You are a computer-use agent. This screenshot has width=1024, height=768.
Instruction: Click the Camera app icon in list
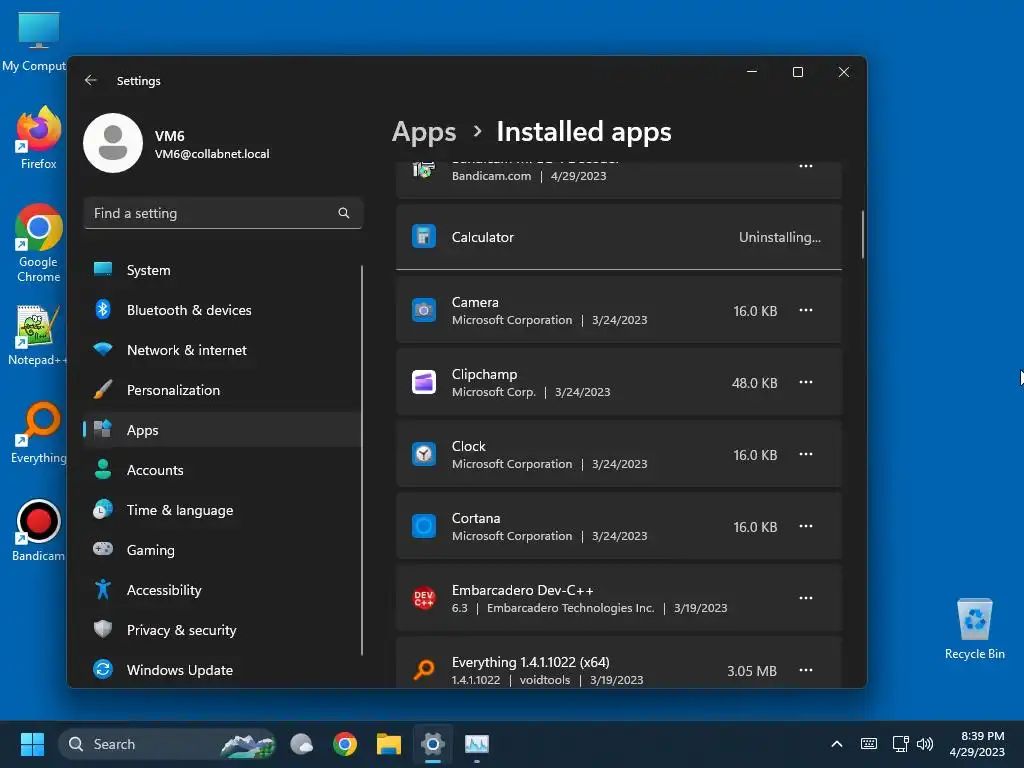[x=424, y=310]
